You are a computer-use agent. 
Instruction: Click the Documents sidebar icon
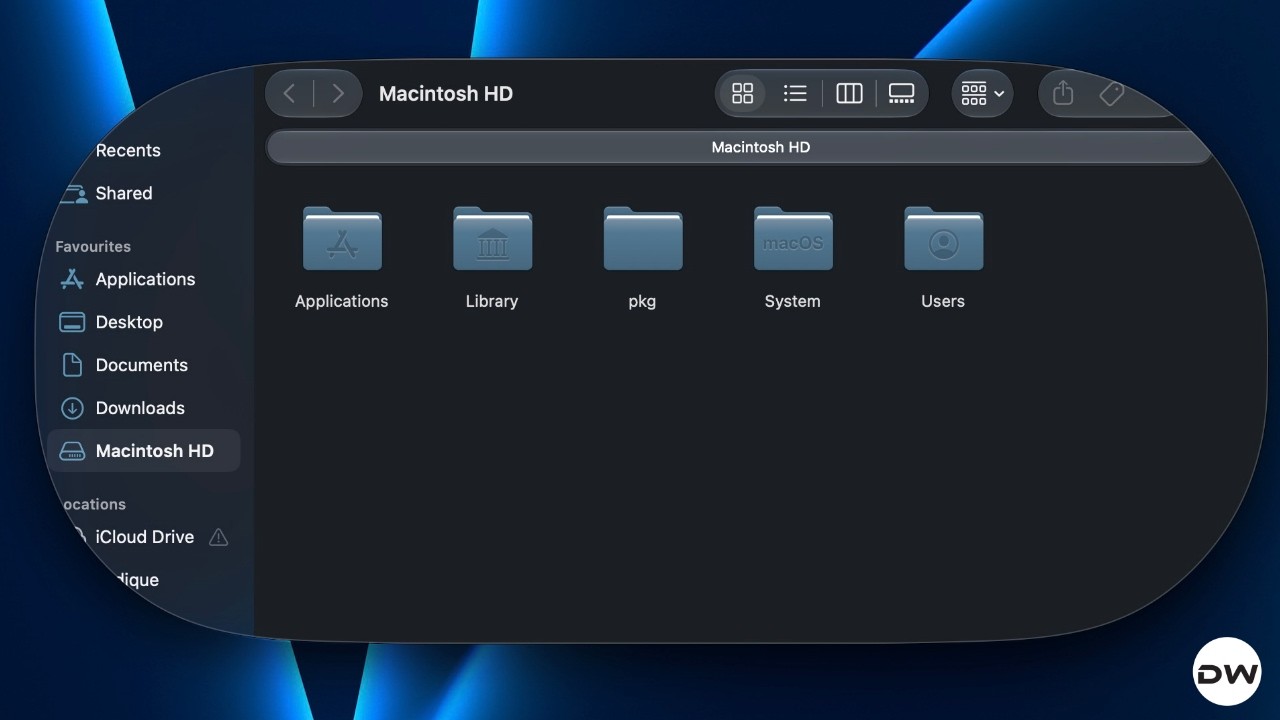click(72, 365)
